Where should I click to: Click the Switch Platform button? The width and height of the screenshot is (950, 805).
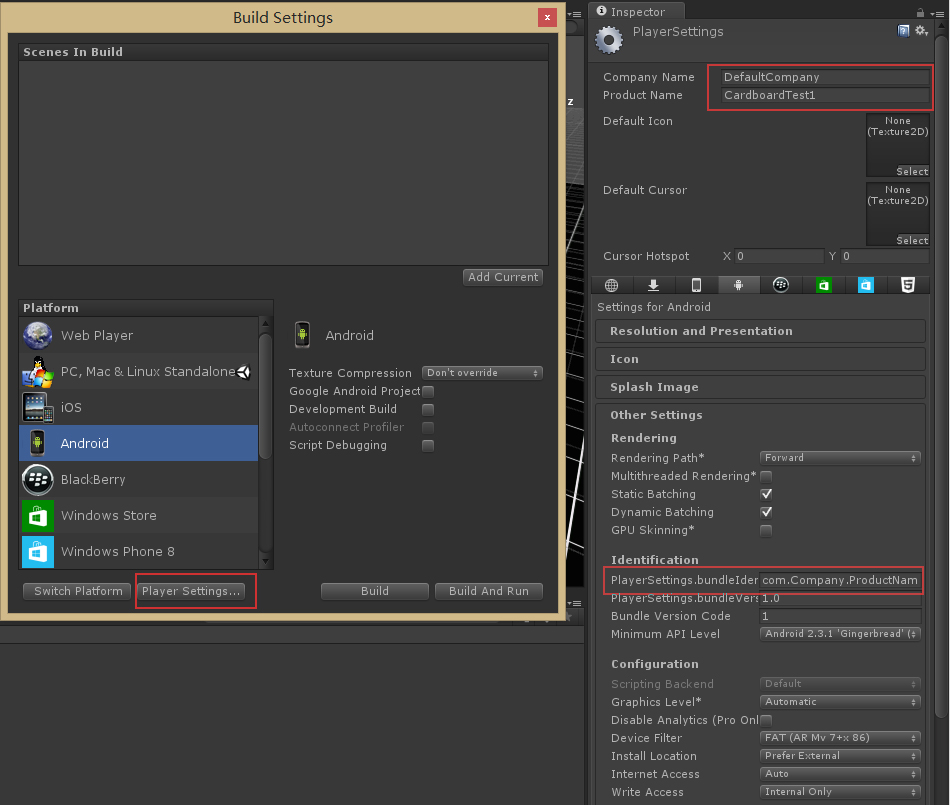pyautogui.click(x=78, y=591)
